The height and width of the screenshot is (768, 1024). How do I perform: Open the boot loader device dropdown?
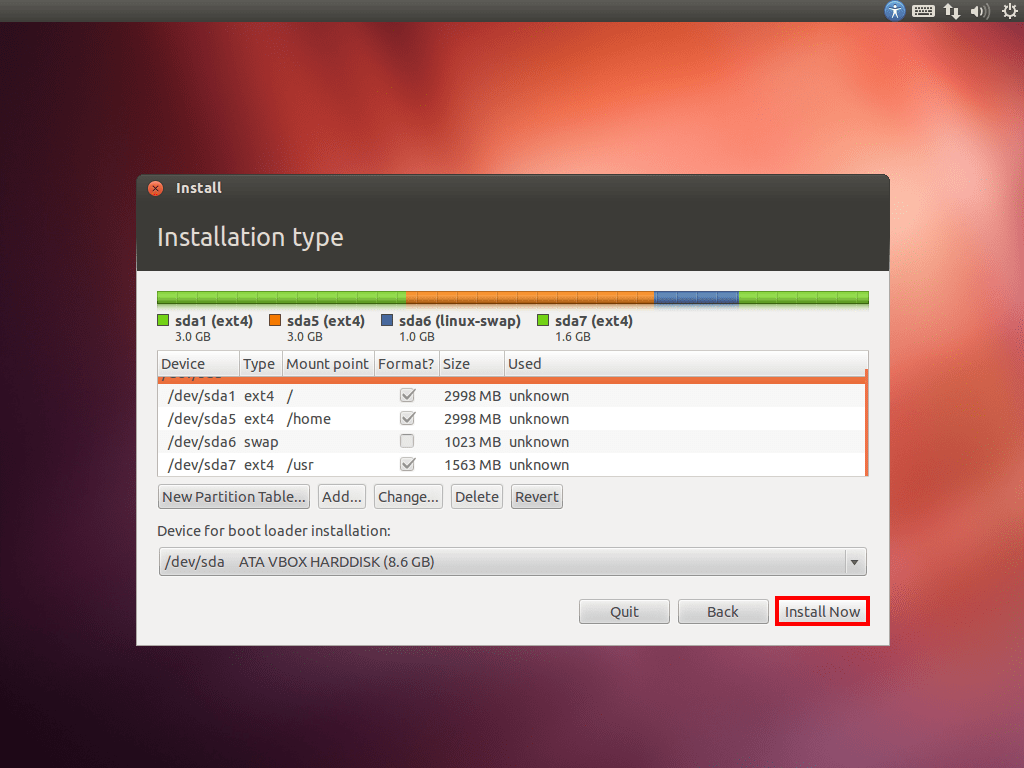coord(855,562)
